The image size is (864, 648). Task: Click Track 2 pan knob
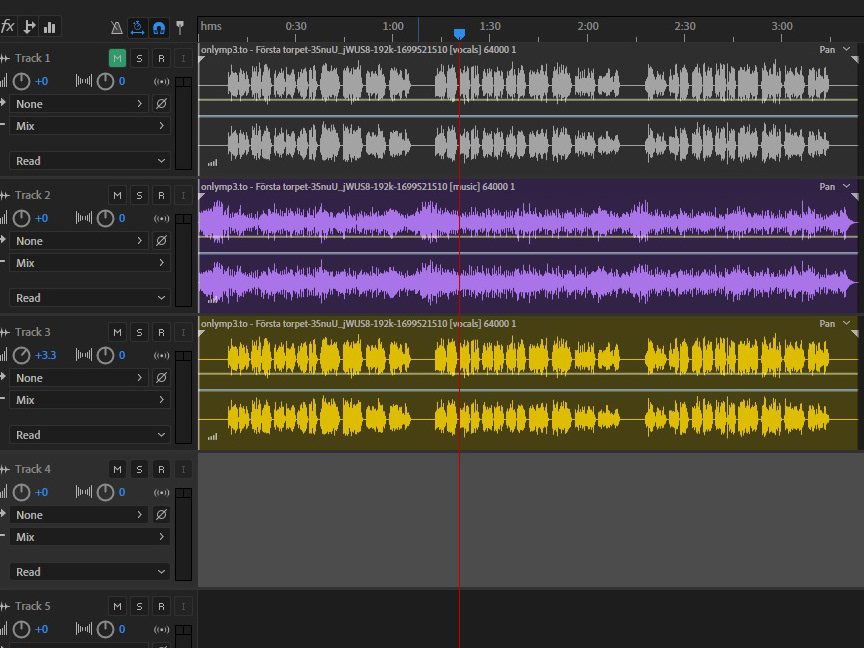pyautogui.click(x=105, y=219)
